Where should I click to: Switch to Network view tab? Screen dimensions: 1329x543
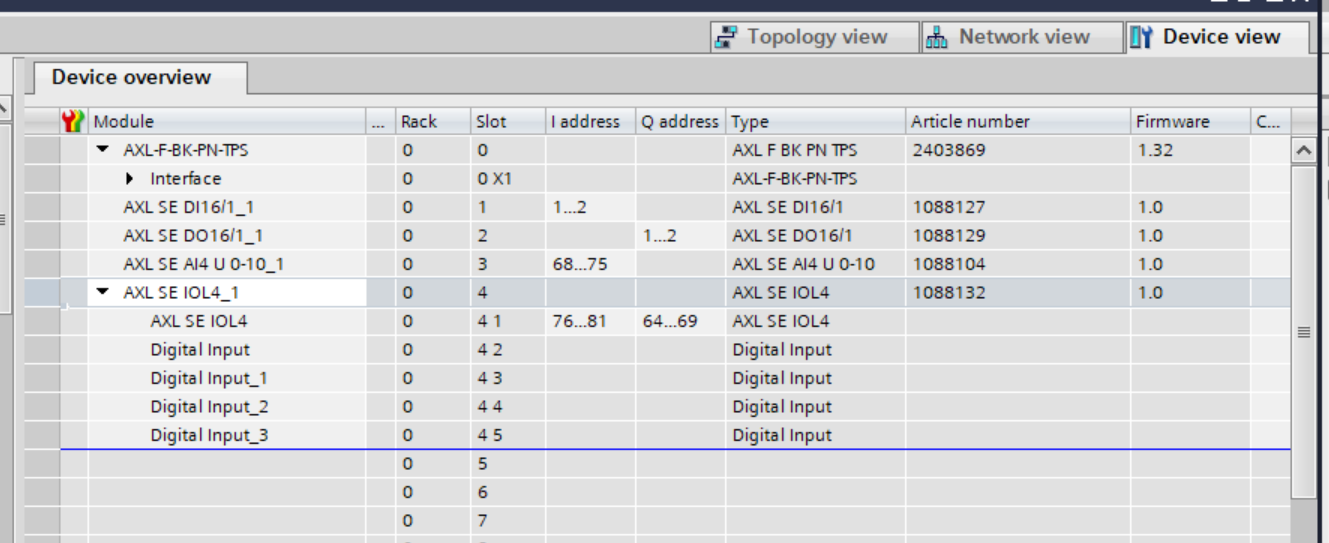[x=1019, y=37]
